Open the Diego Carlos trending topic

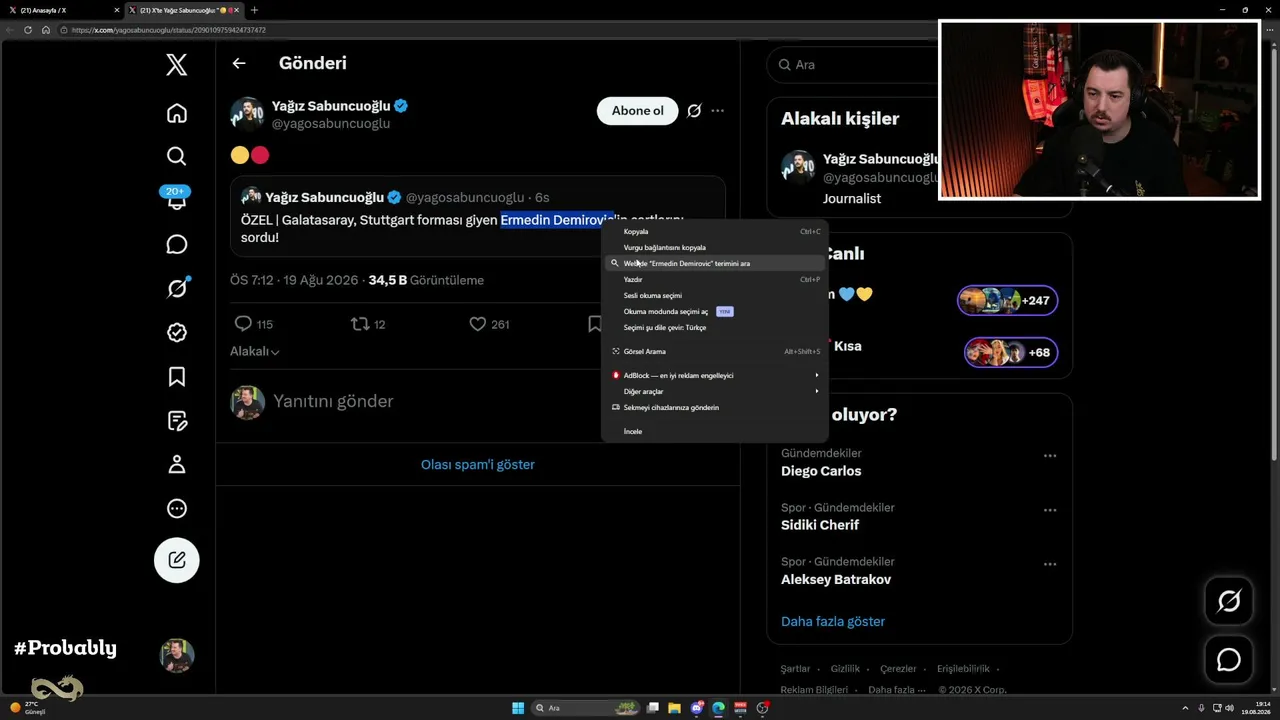click(x=821, y=471)
